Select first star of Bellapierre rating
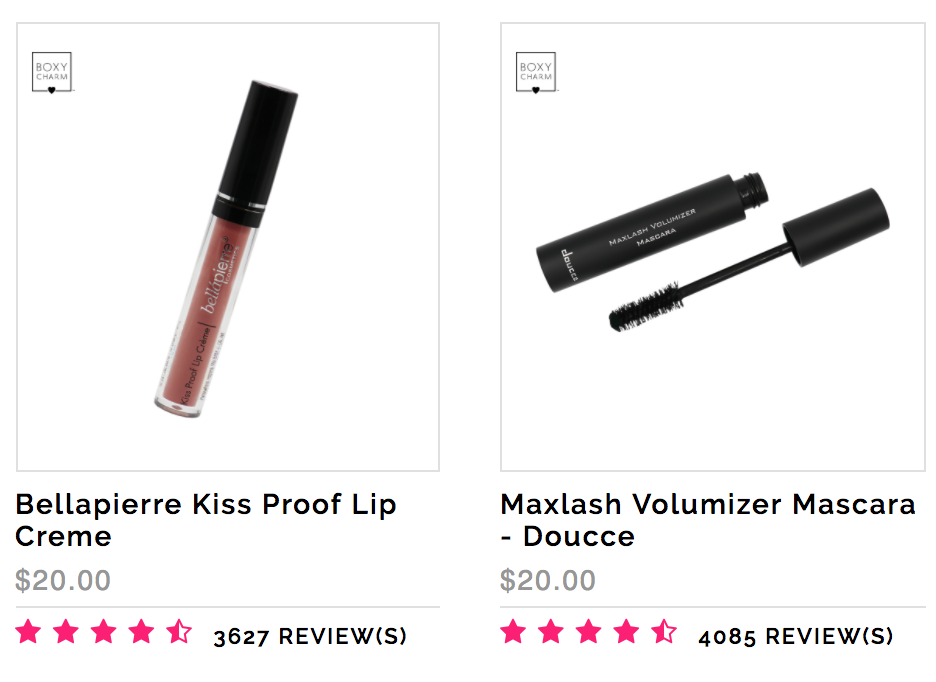Image resolution: width=936 pixels, height=682 pixels. (29, 631)
